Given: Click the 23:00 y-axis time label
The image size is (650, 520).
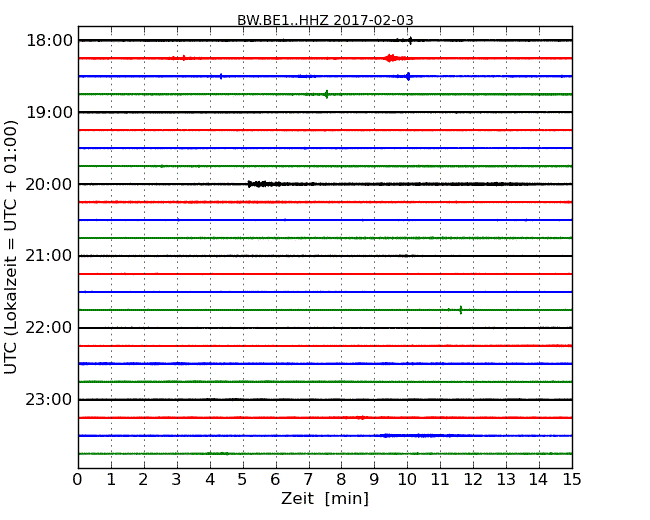Looking at the screenshot, I should (x=49, y=400).
